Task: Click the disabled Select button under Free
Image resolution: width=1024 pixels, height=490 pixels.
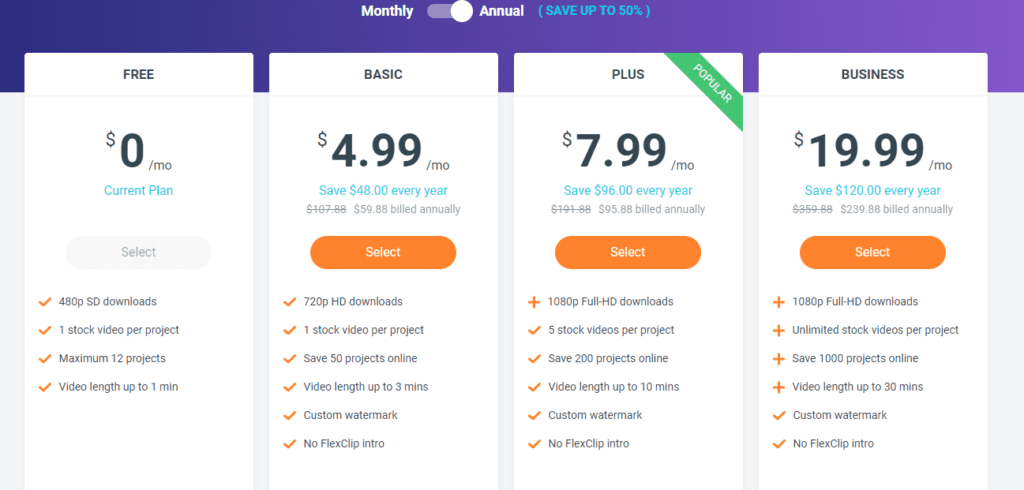Action: 139,252
